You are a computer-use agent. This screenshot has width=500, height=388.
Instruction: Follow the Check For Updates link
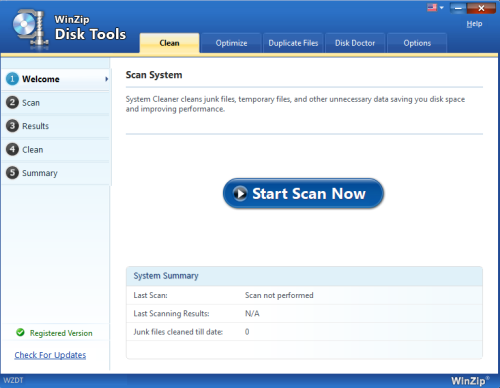50,355
